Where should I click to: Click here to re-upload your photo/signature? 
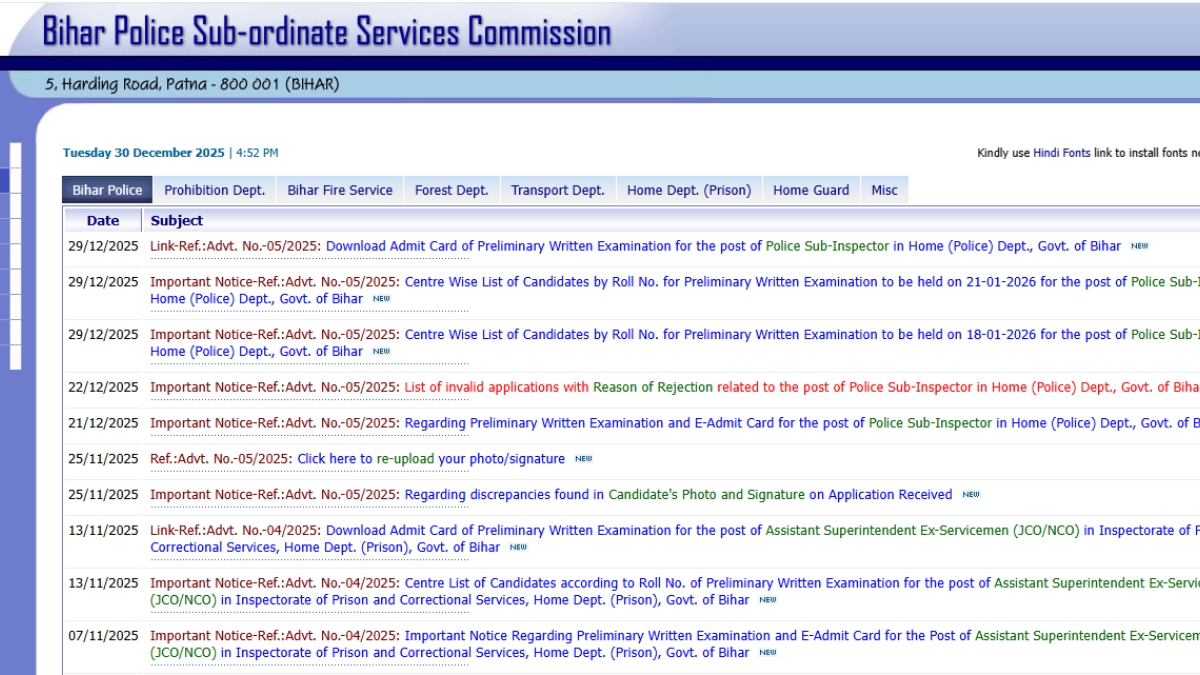click(x=430, y=459)
